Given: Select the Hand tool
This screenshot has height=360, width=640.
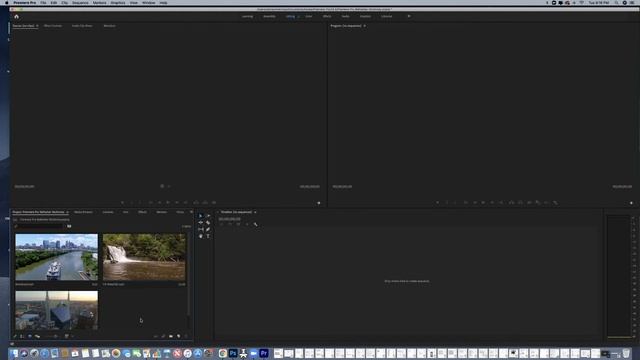Looking at the screenshot, I should (200, 236).
